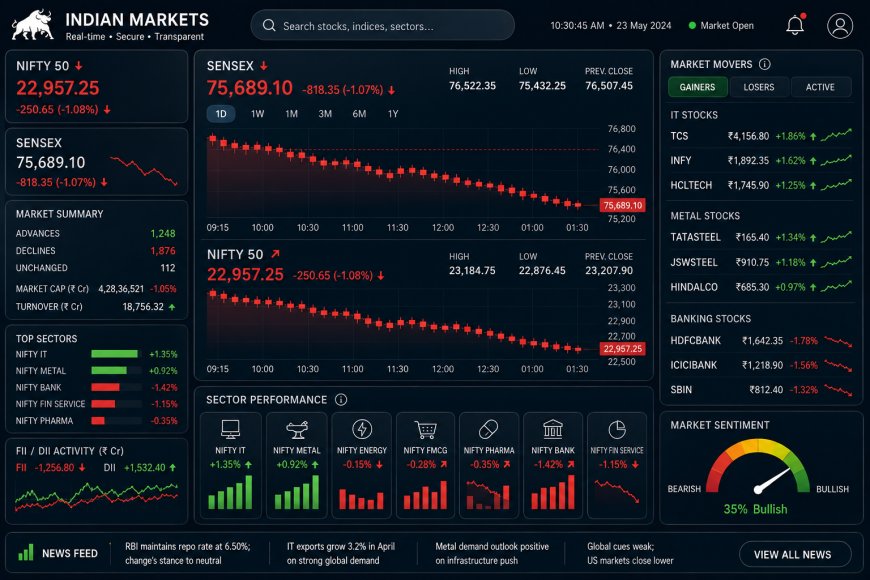This screenshot has width=870, height=580.
Task: Open the Metal demand outlook news item
Action: coord(492,553)
